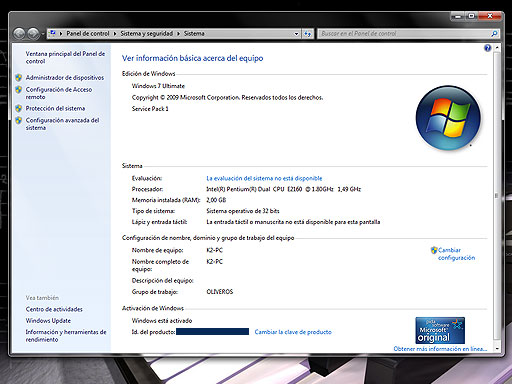The width and height of the screenshot is (512, 384).
Task: Open 'Configuración avanzada del sistema' link
Action: coord(62,124)
